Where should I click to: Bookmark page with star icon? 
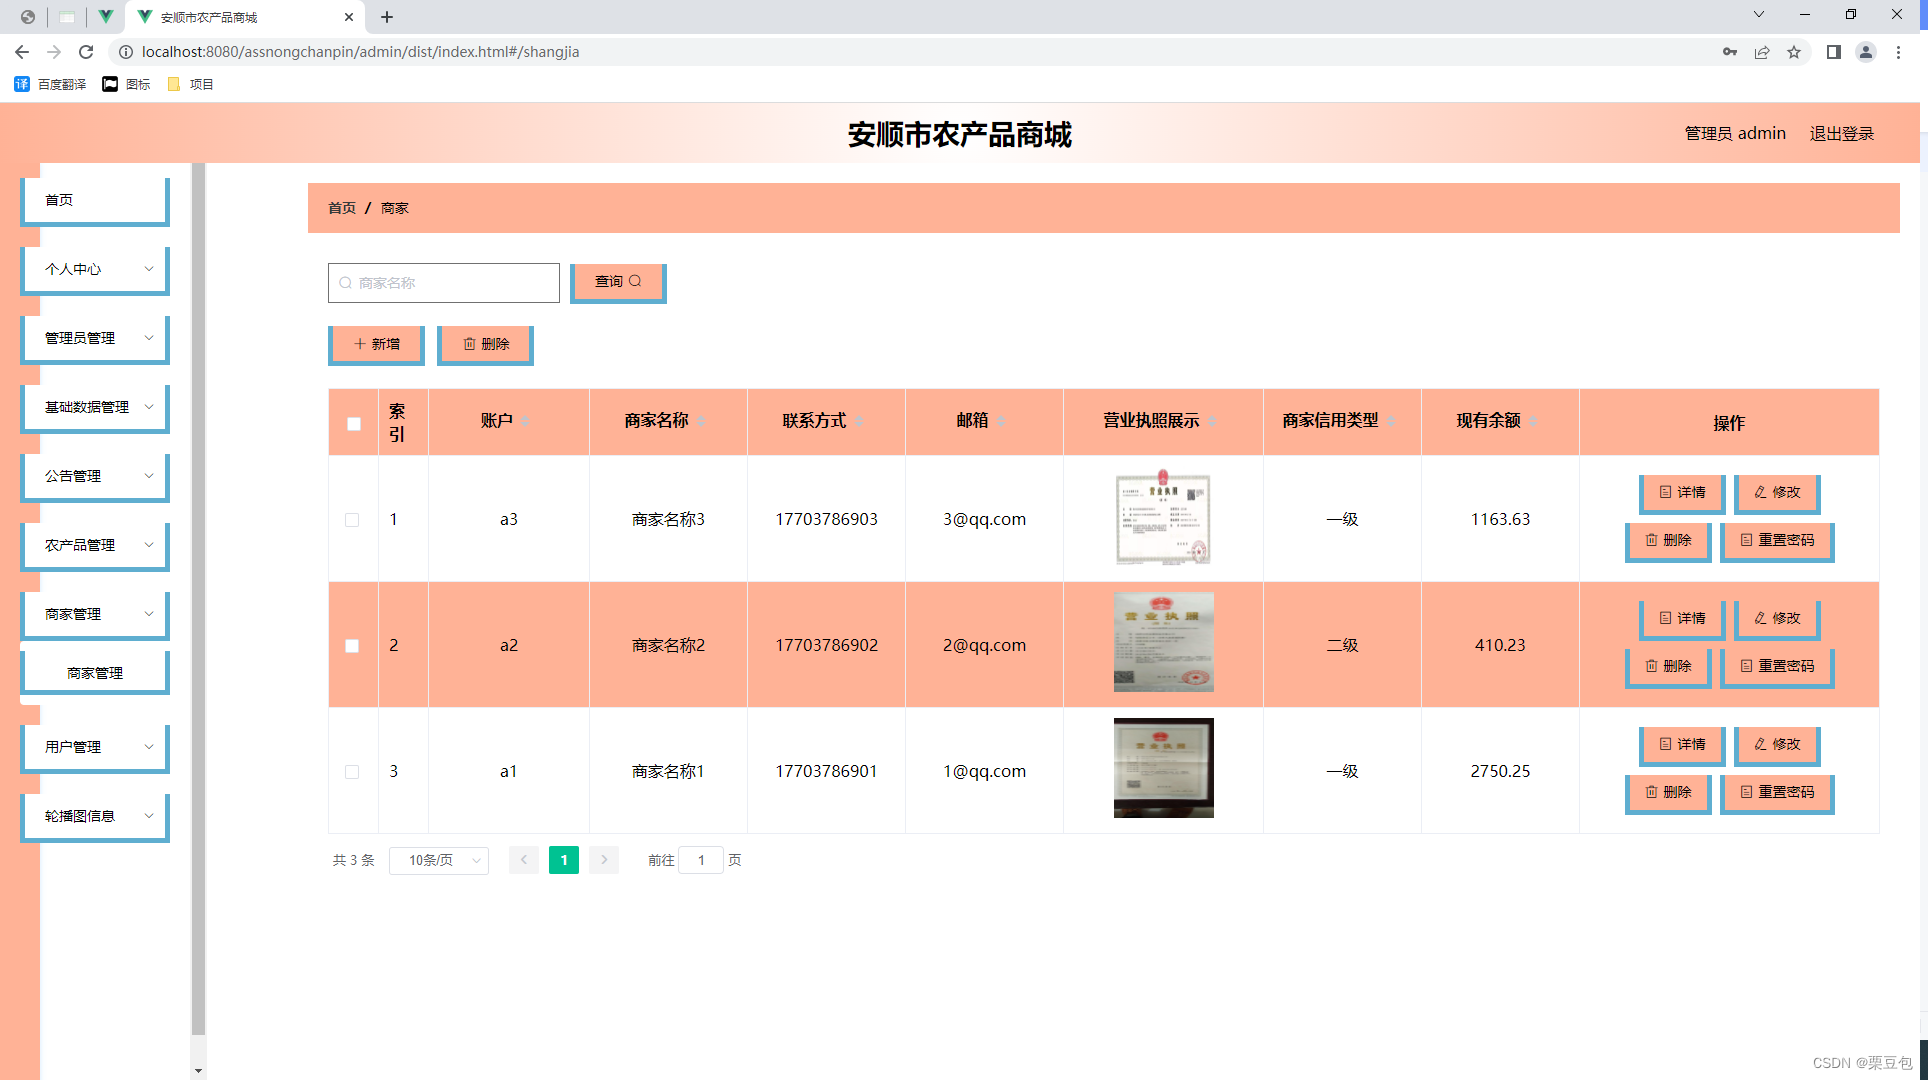[1794, 52]
